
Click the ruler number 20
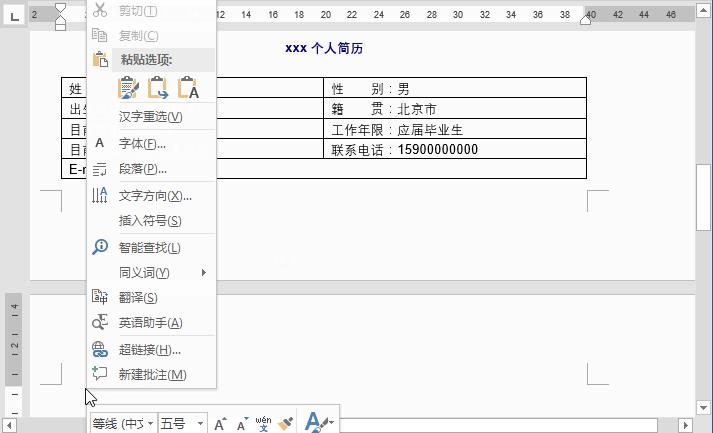[x=326, y=15]
